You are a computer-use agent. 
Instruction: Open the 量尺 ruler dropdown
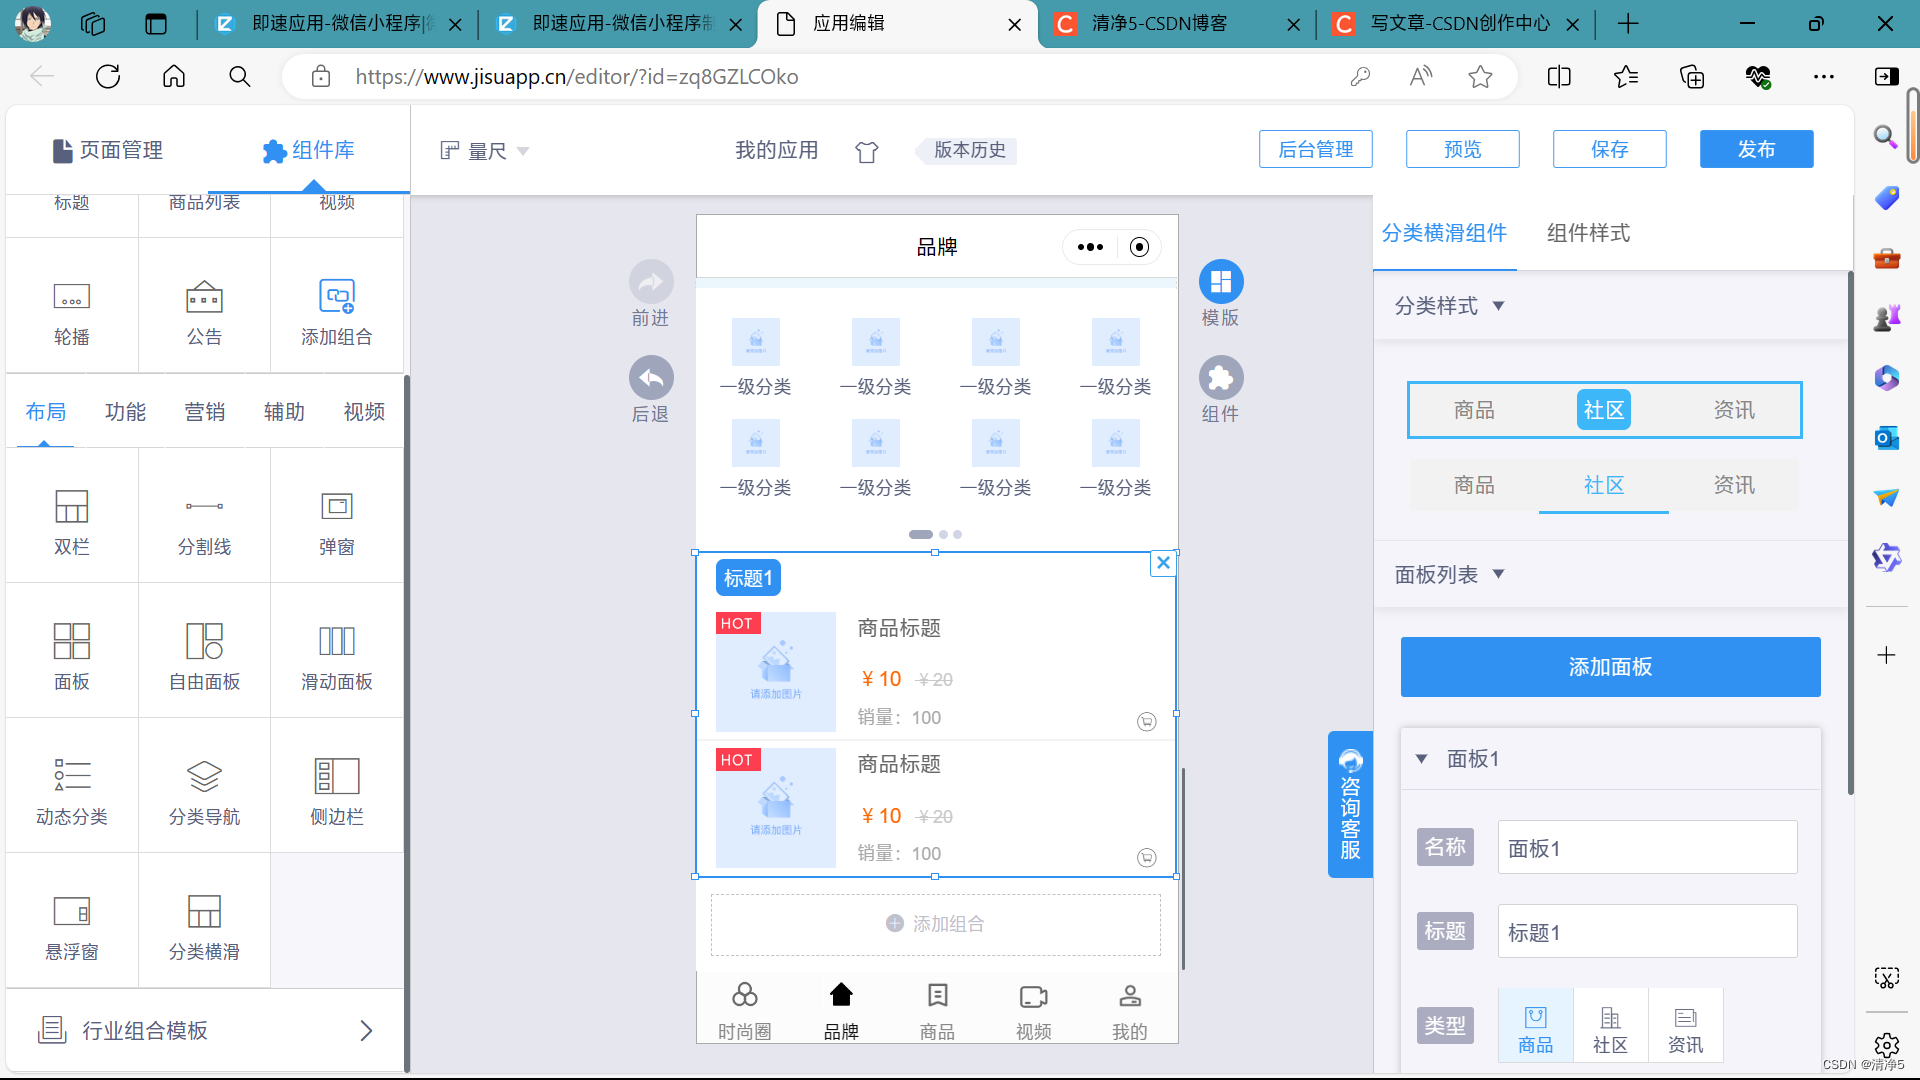pos(486,151)
